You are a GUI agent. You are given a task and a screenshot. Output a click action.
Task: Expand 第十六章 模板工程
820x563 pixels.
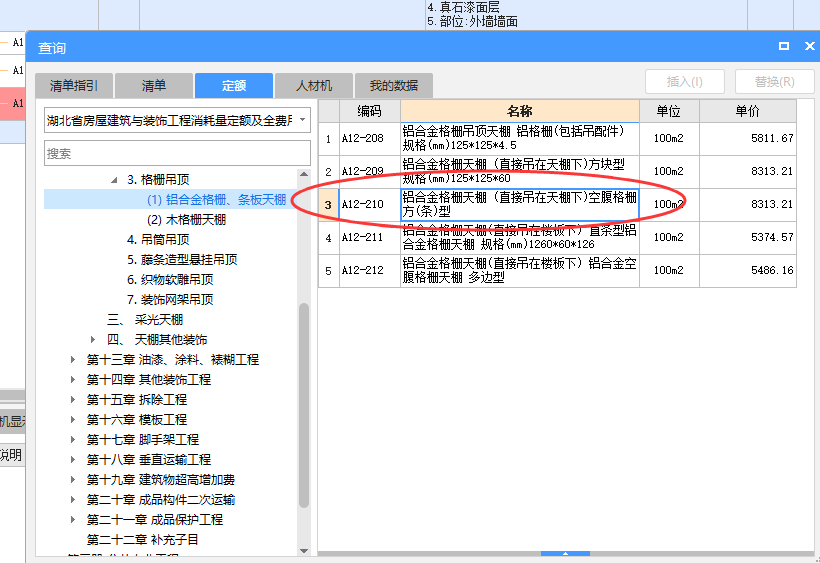tap(73, 420)
